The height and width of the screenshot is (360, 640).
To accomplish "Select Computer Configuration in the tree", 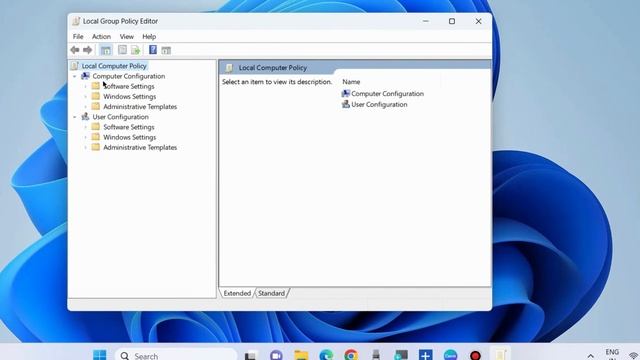I will pos(129,76).
